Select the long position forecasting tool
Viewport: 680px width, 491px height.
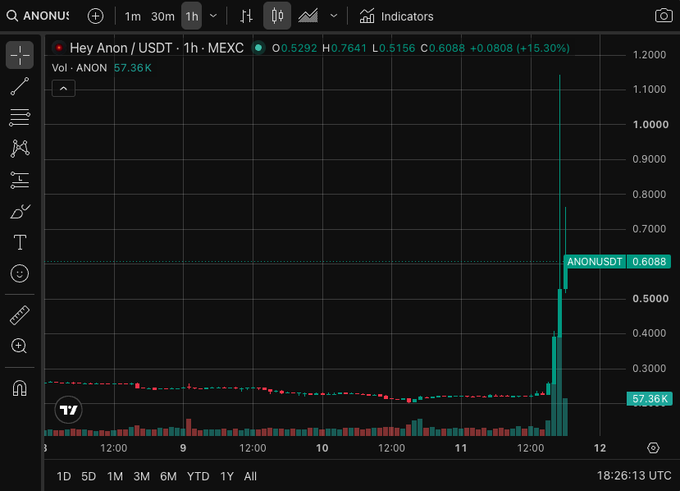tap(20, 180)
